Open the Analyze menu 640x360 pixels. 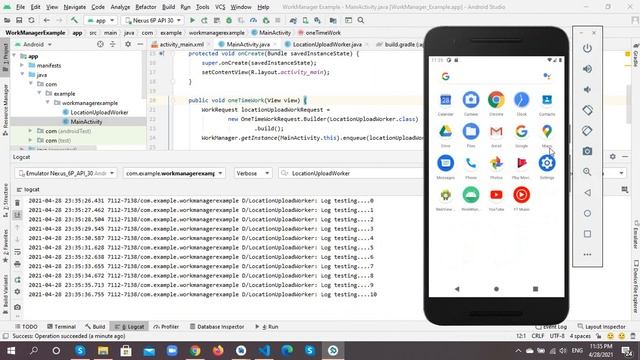pyautogui.click(x=120, y=7)
